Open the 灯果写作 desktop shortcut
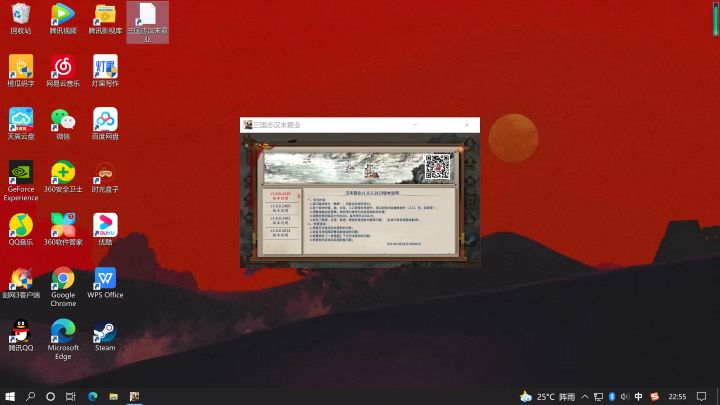Viewport: 720px width, 405px height. [x=105, y=71]
